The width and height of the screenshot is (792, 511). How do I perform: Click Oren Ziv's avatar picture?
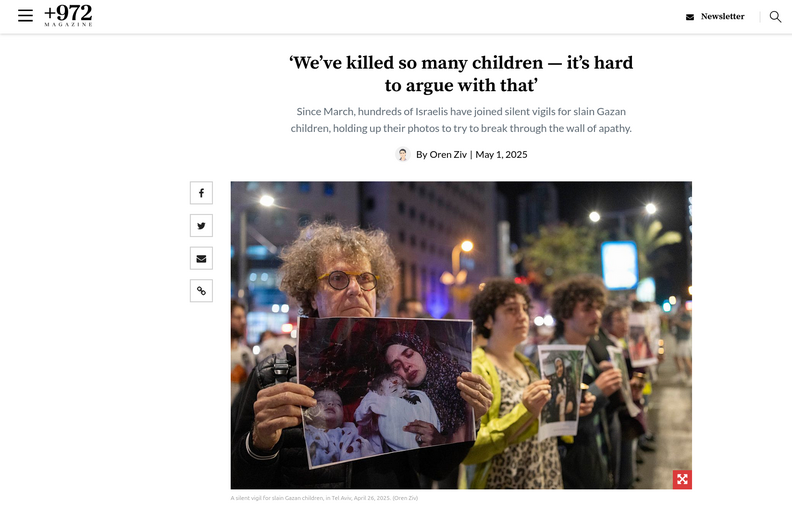coord(403,154)
